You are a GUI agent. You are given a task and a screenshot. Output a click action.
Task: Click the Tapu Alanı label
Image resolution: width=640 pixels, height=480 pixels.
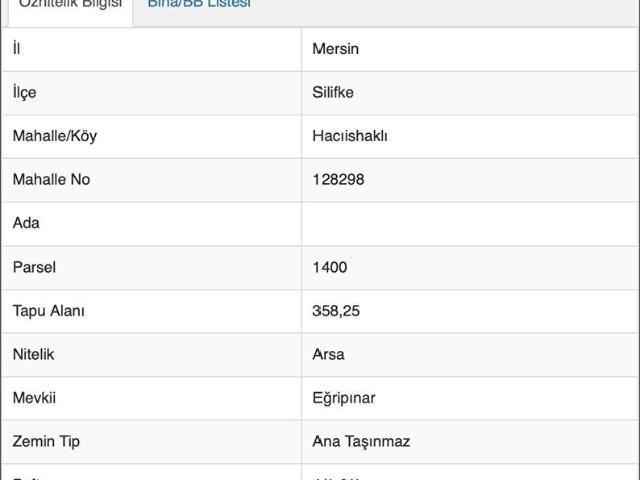(48, 311)
